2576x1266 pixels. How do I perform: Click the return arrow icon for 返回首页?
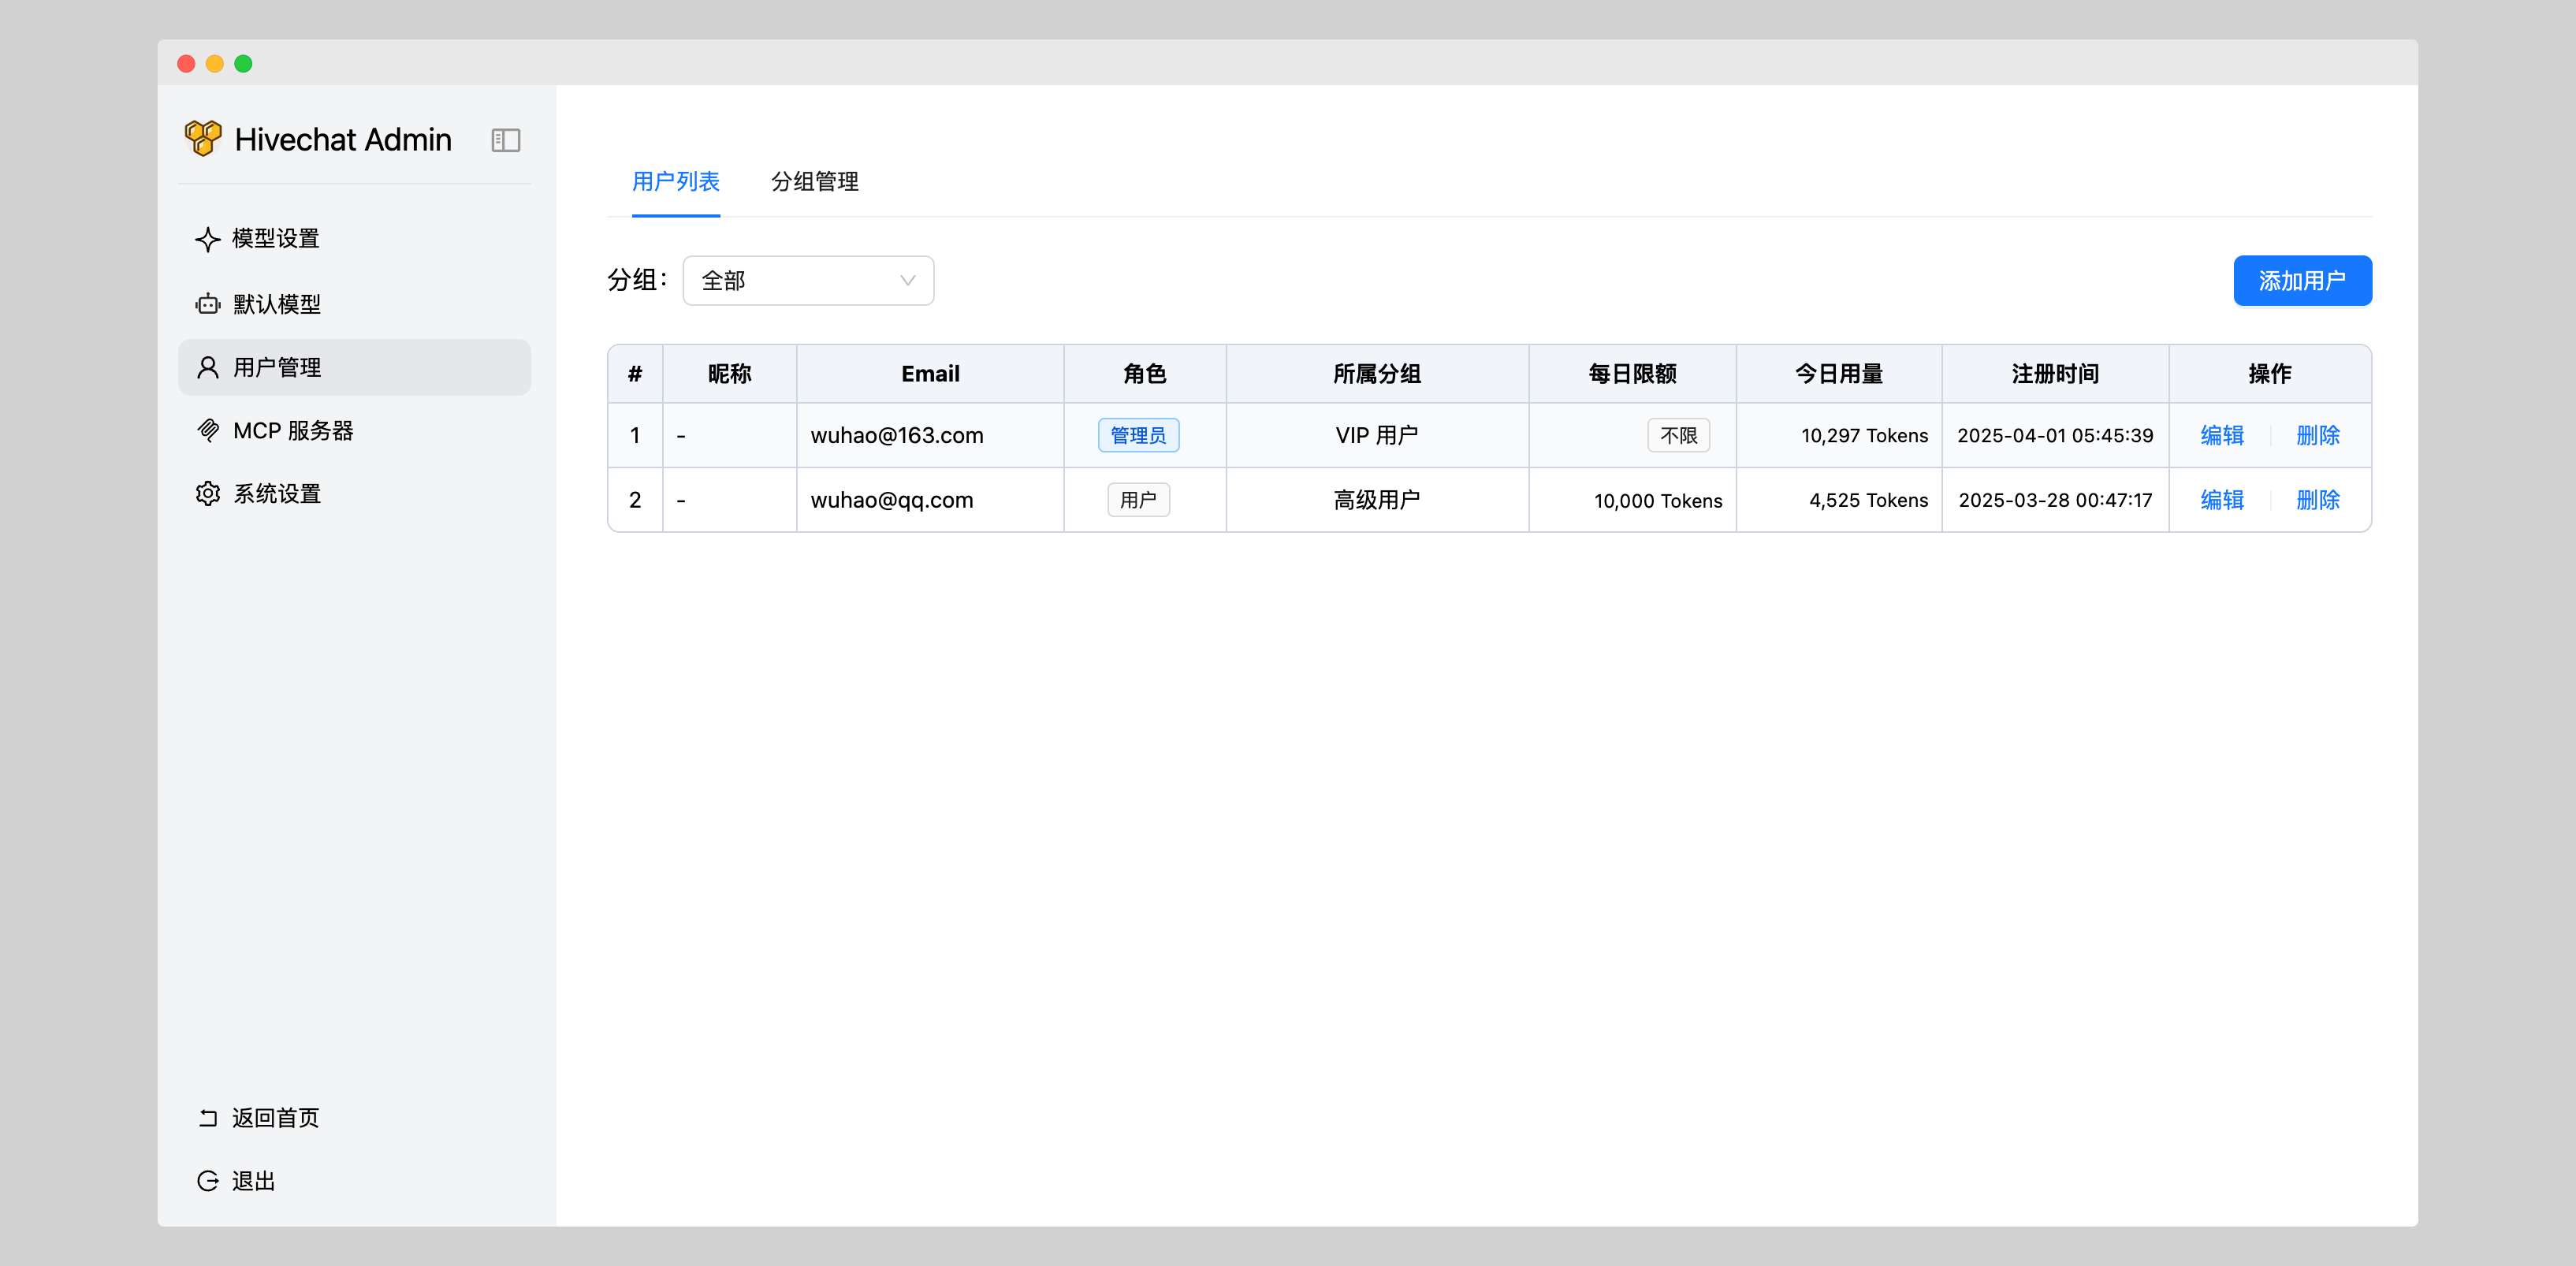[x=207, y=1118]
